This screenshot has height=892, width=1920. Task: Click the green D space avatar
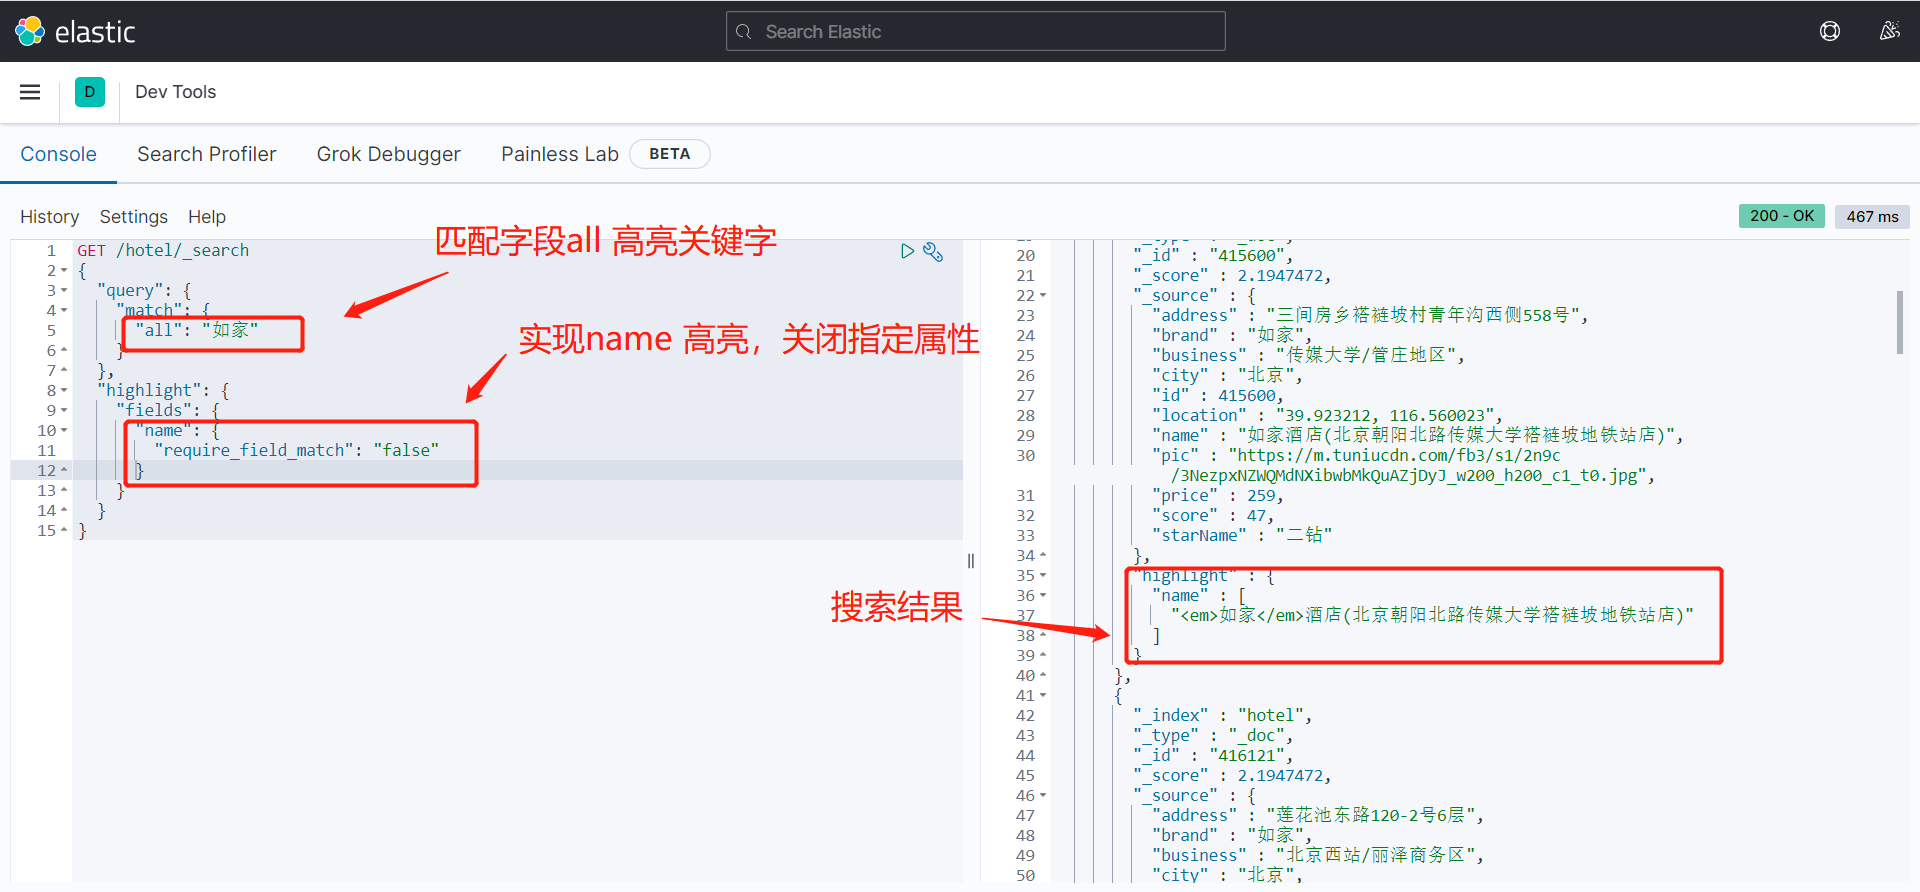tap(90, 92)
